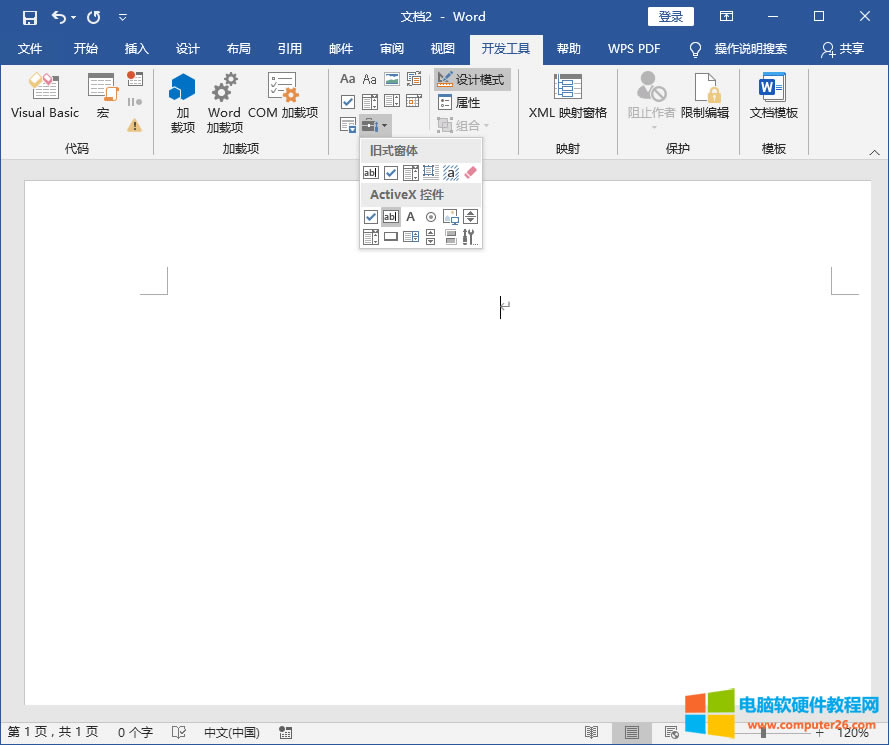This screenshot has width=889, height=745.
Task: Insert the legacy text field control
Action: click(x=371, y=171)
